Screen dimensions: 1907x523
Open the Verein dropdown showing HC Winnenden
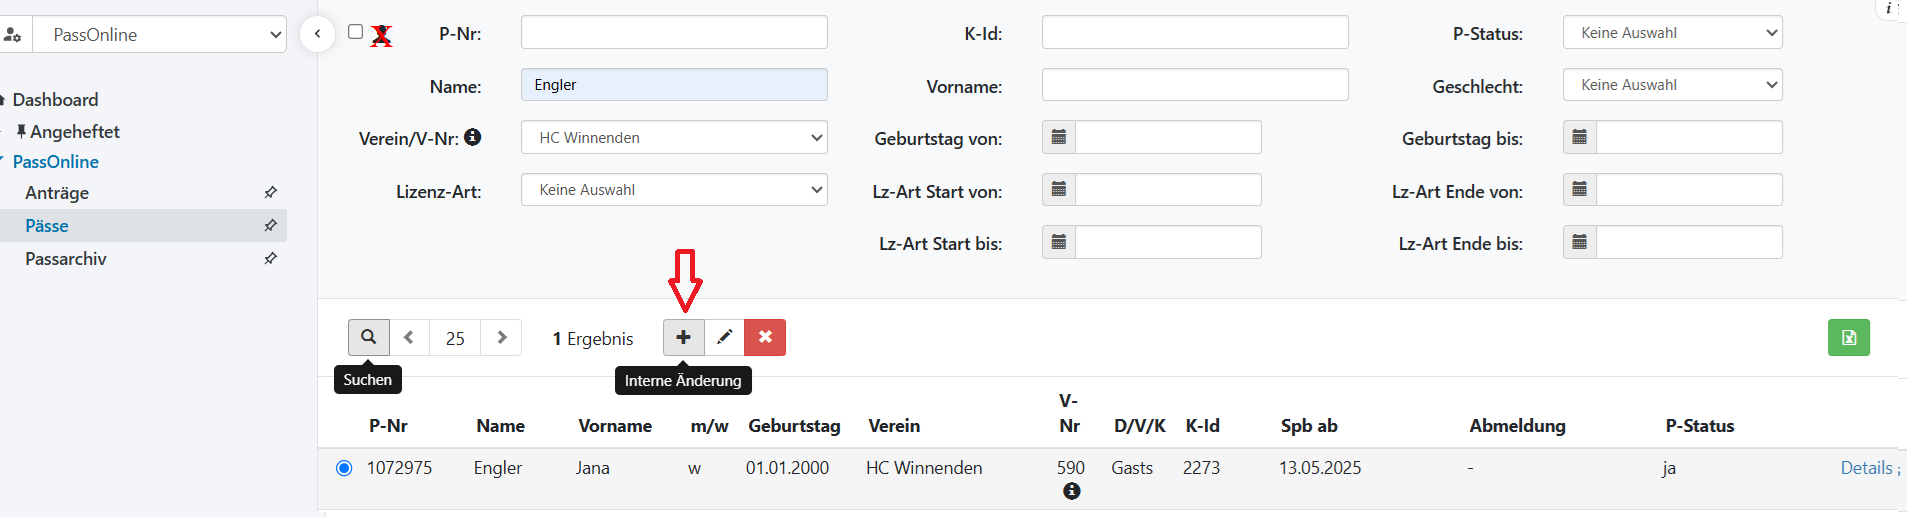[x=674, y=137]
